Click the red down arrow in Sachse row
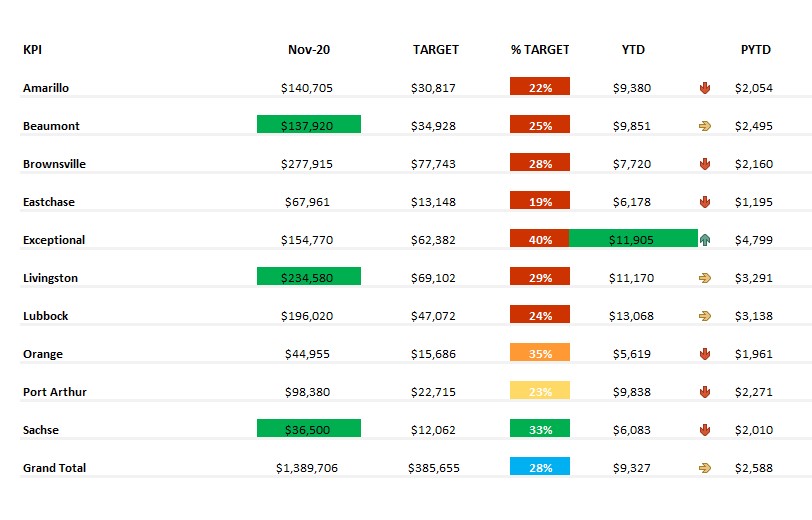 point(704,430)
